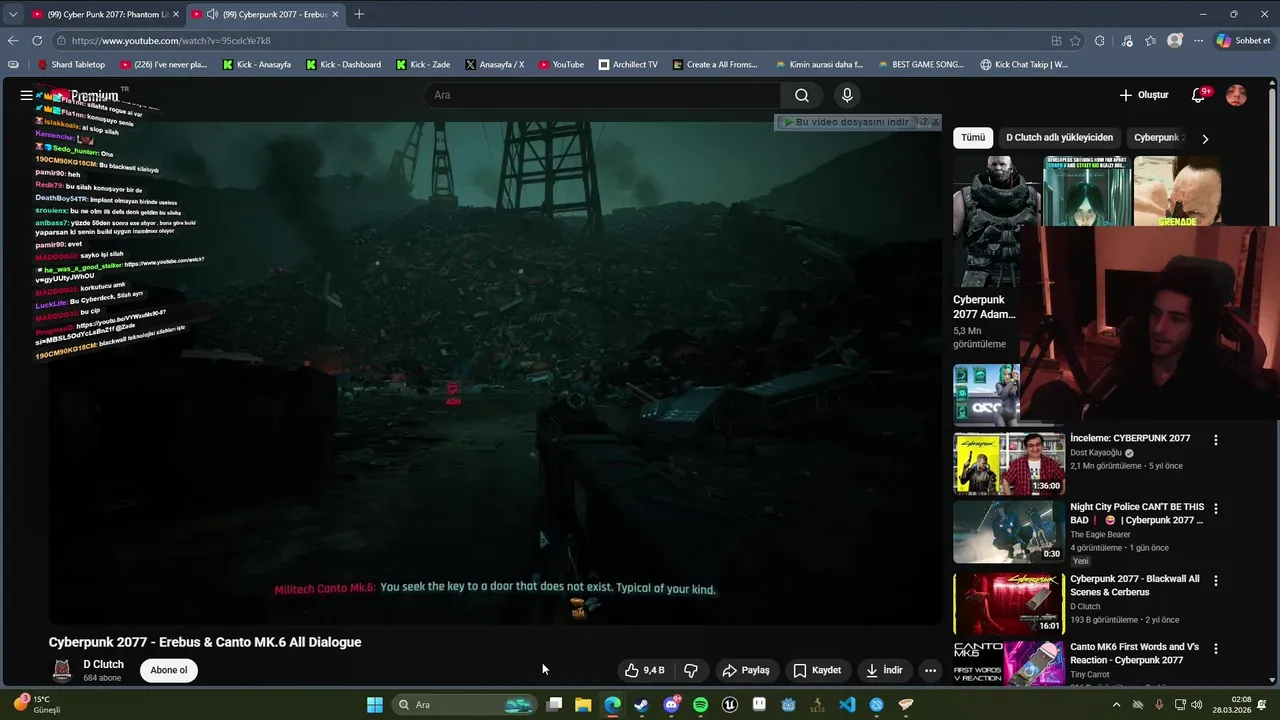The height and width of the screenshot is (720, 1280).
Task: Mute the Cyberpunk 2077 - Erebus tab audio
Action: 212,14
